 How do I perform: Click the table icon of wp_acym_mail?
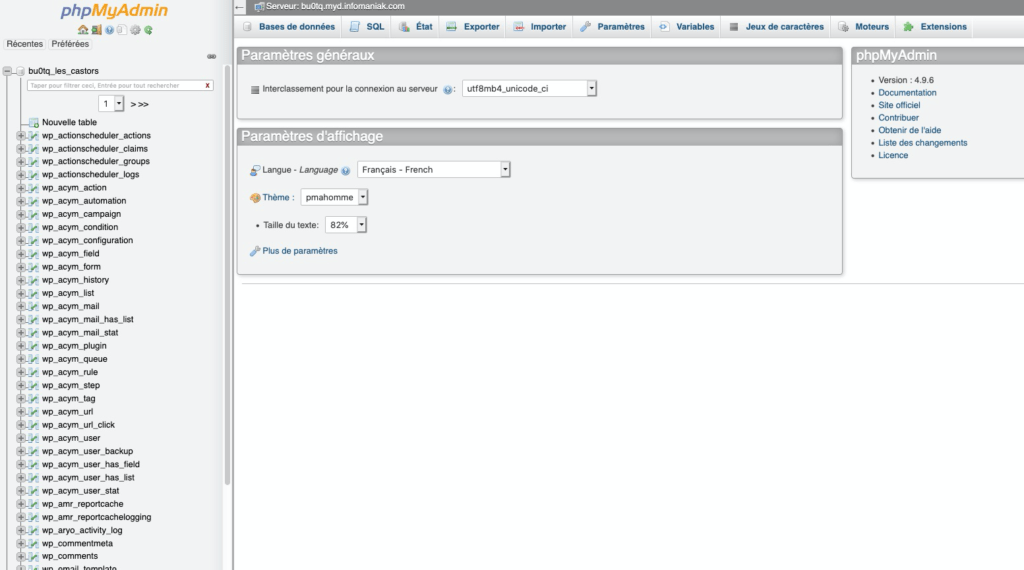click(34, 306)
